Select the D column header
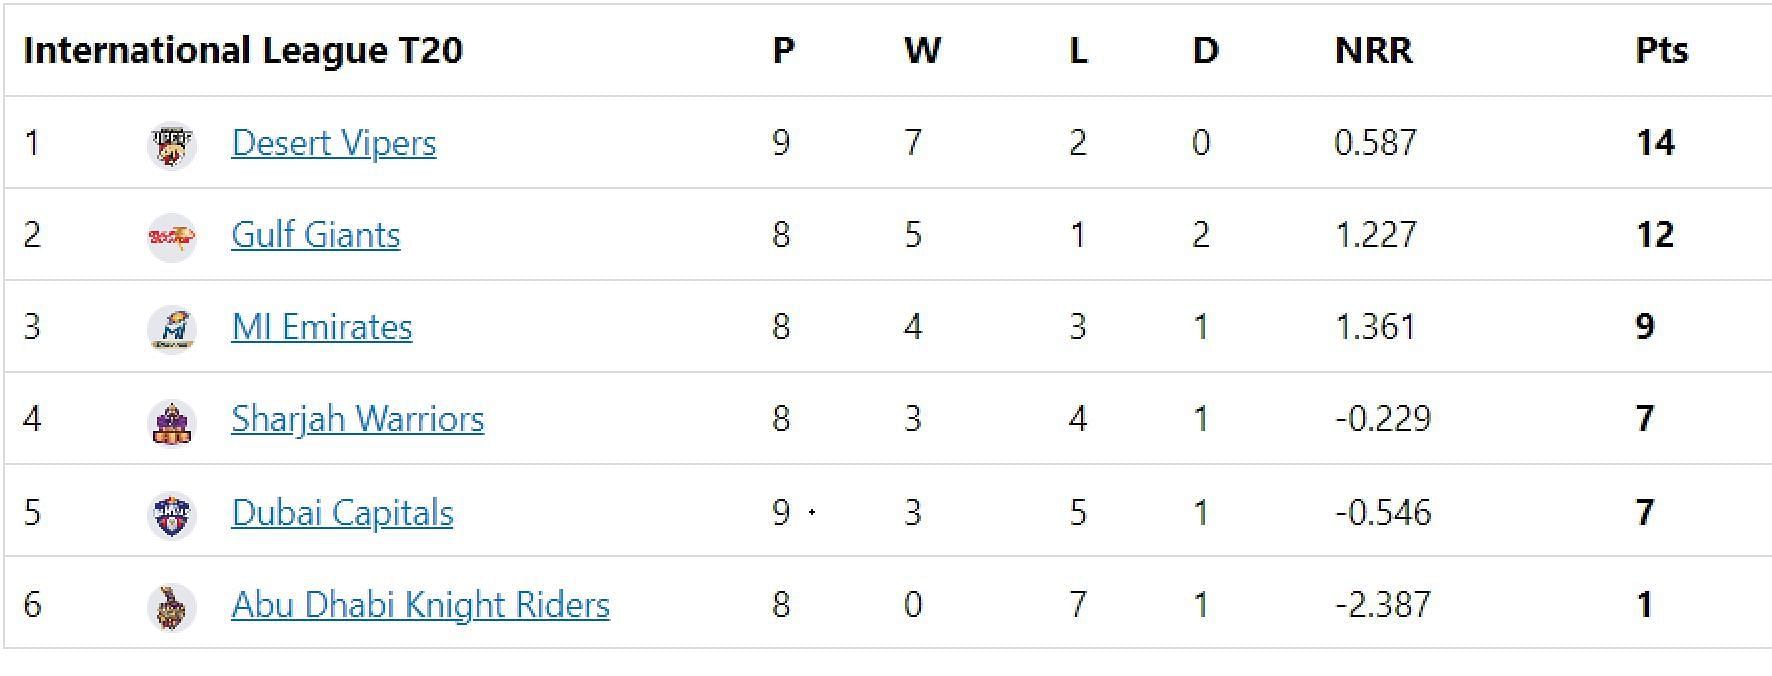This screenshot has width=1772, height=676. click(x=1206, y=50)
